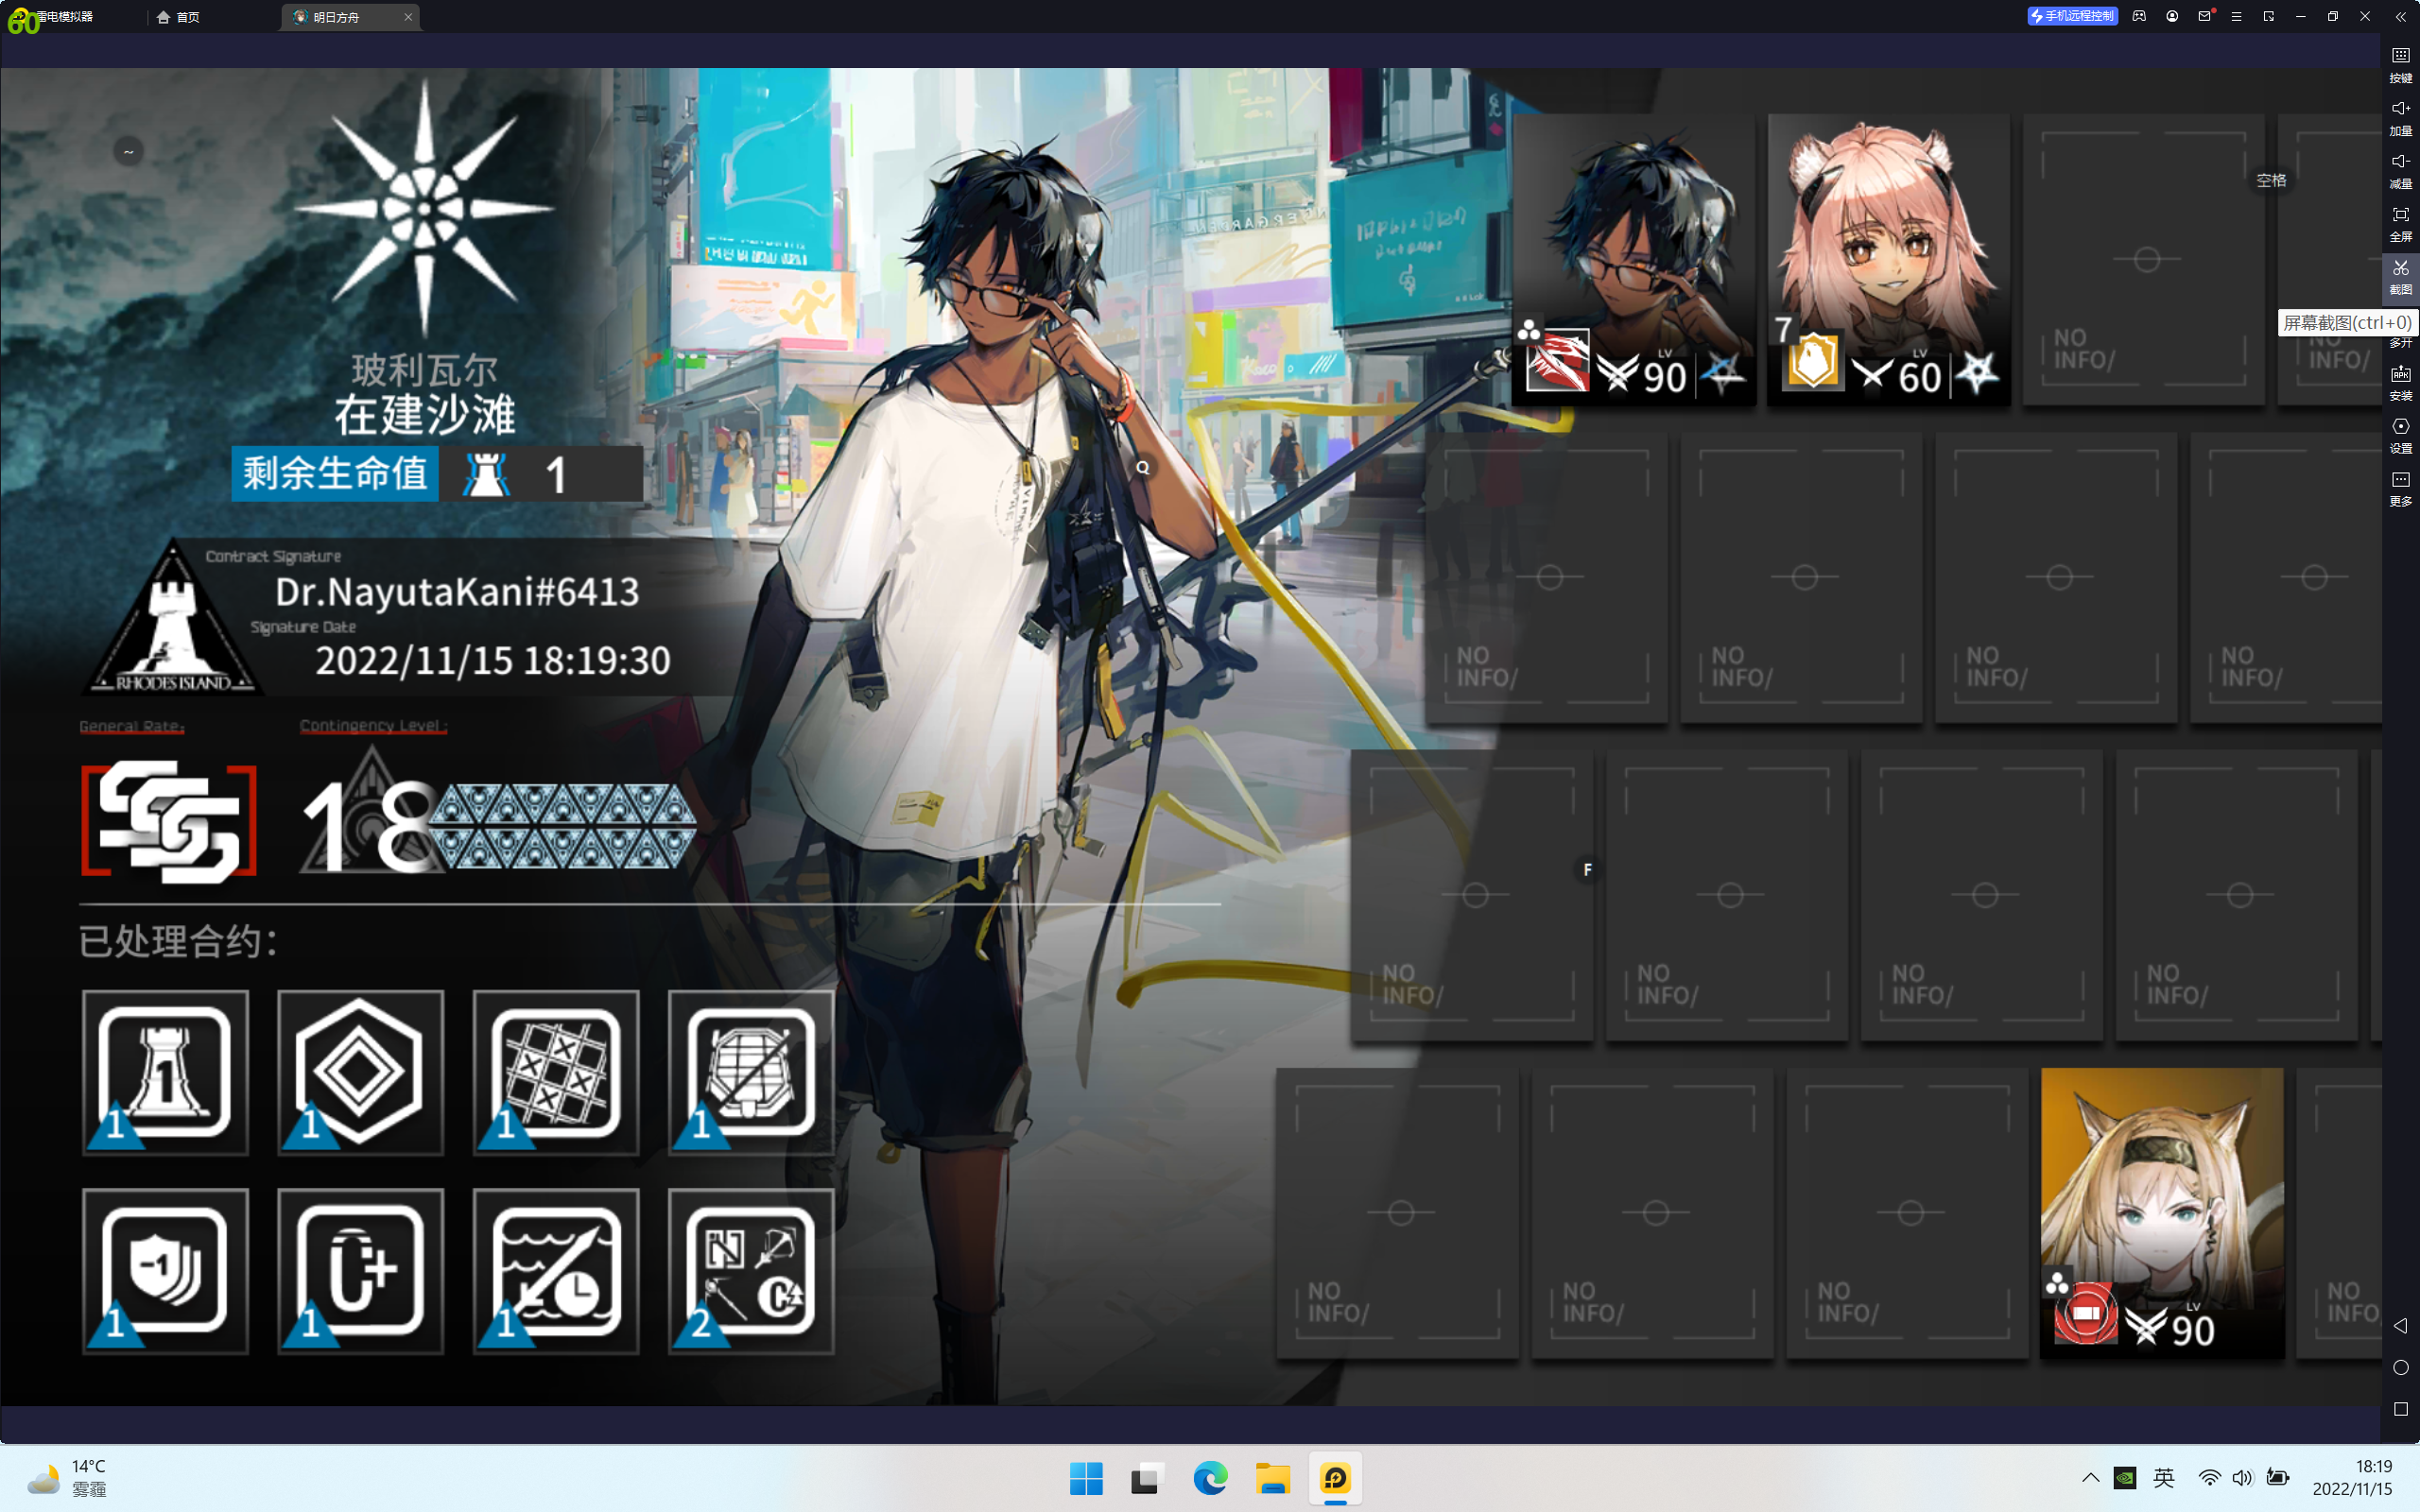Screen dimensions: 2420x1512
Task: Select the crossed-grid tiles contract icon
Action: click(555, 1072)
